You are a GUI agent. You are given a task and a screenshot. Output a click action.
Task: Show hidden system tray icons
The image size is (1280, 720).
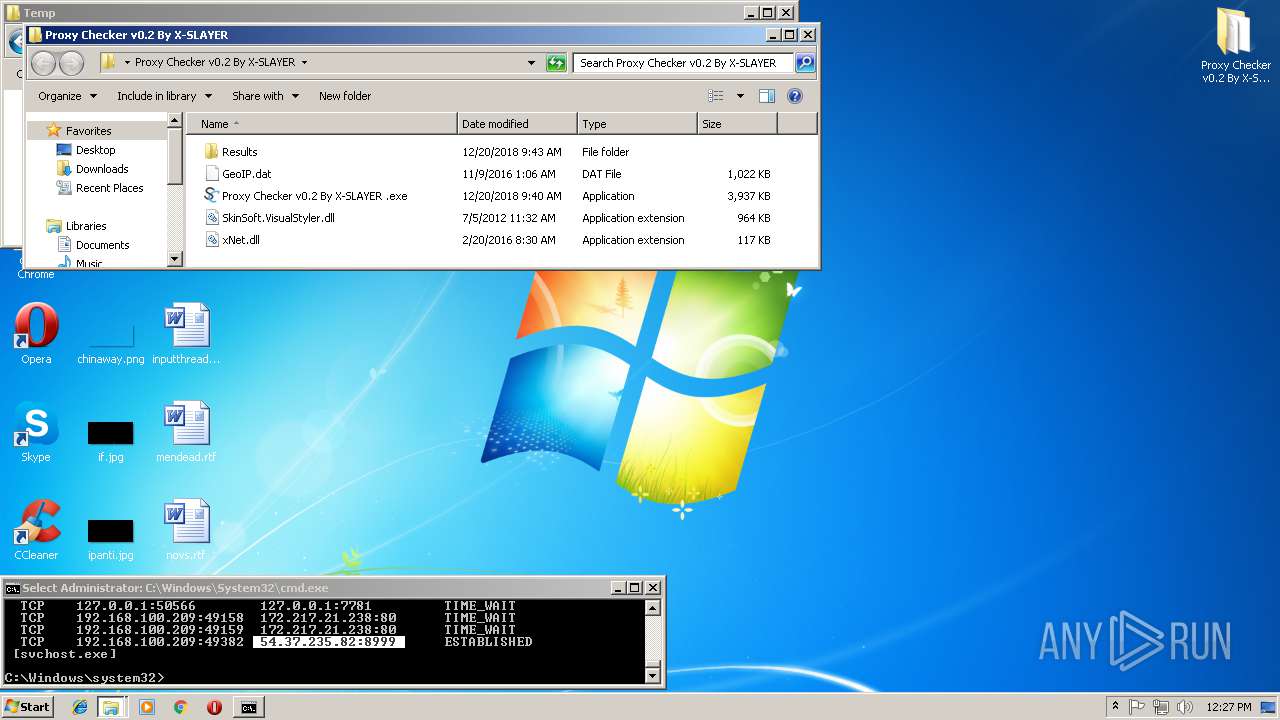coord(1115,707)
